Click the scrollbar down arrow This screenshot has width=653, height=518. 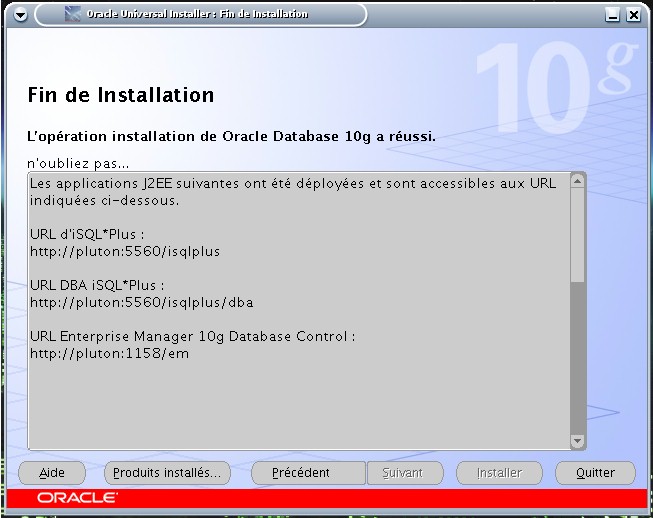[x=578, y=441]
